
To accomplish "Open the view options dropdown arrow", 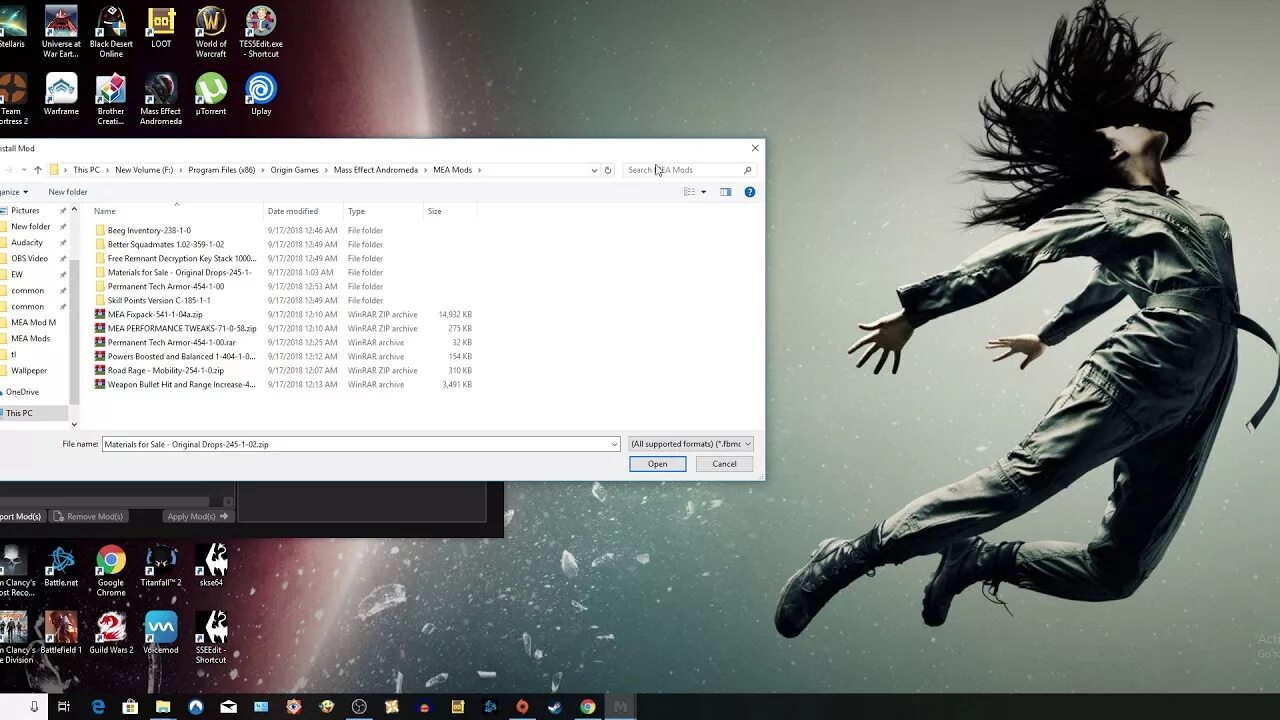I will (703, 192).
